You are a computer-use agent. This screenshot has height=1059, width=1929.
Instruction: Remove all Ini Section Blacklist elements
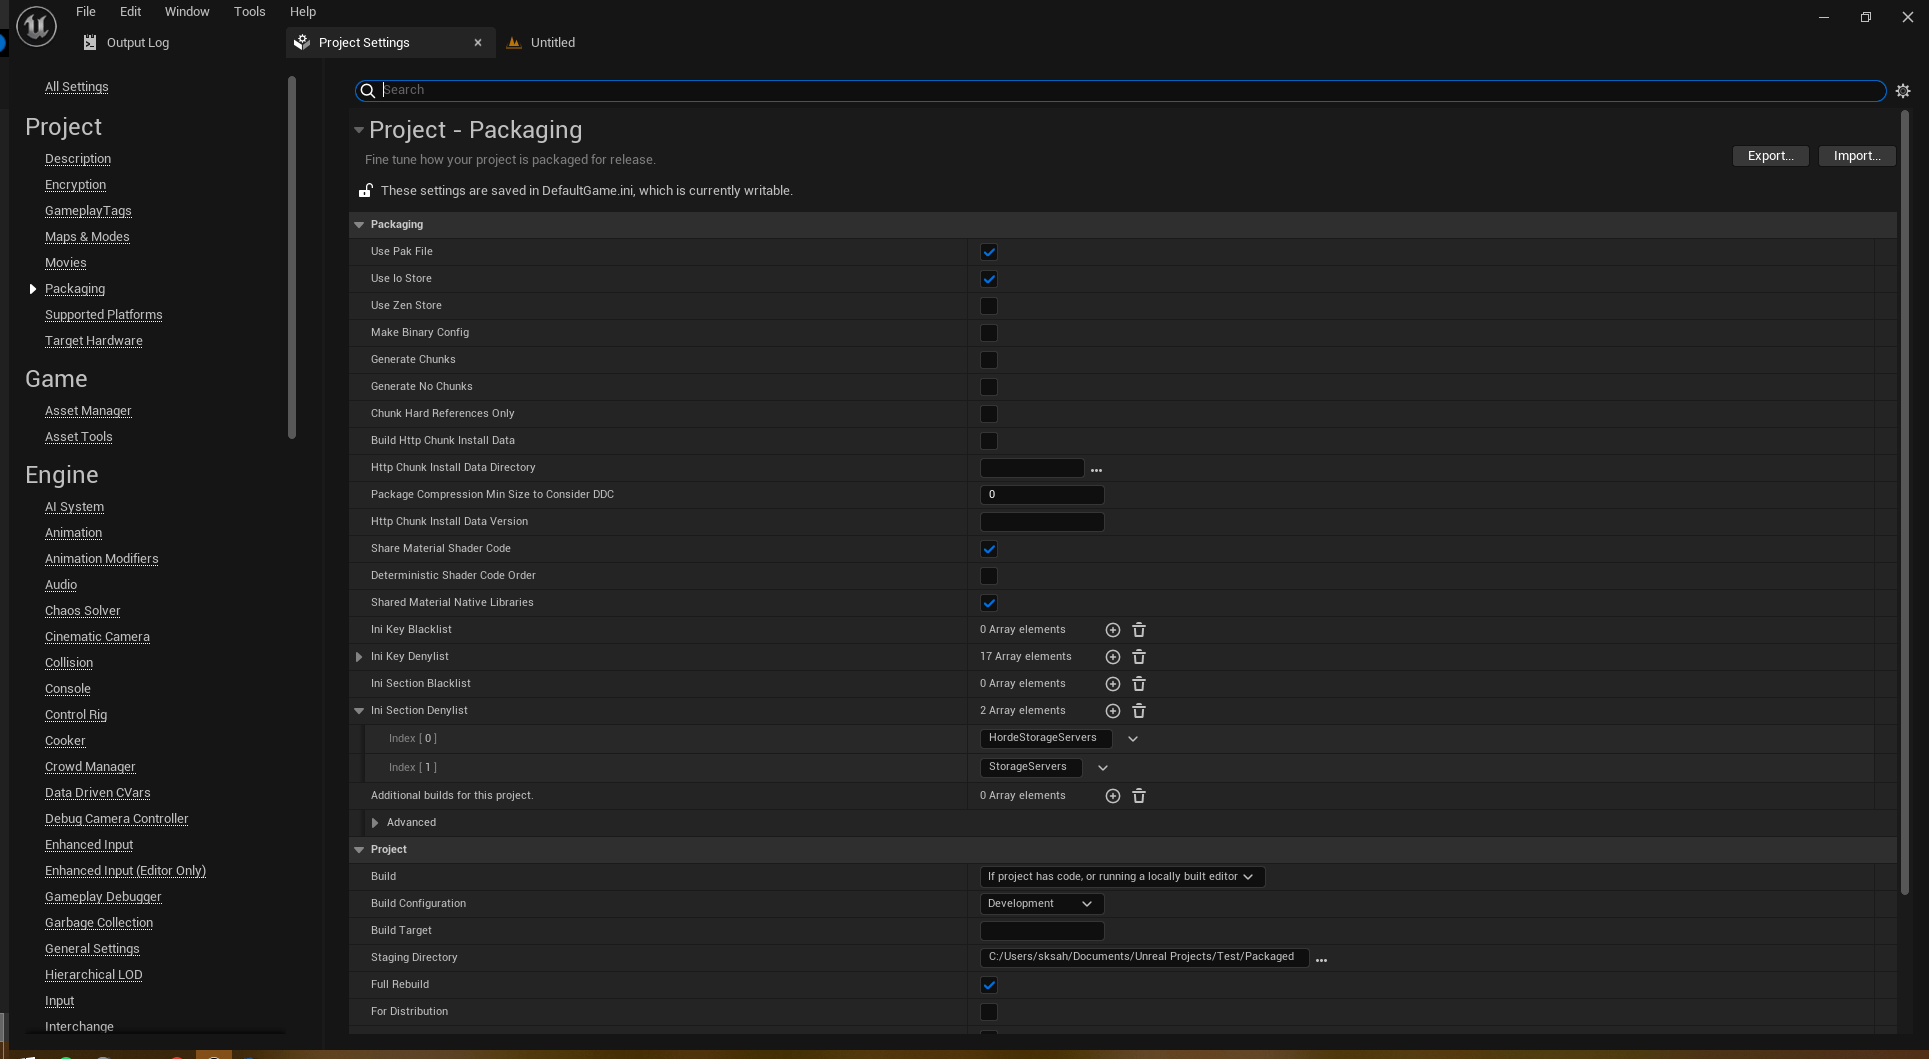(x=1138, y=684)
